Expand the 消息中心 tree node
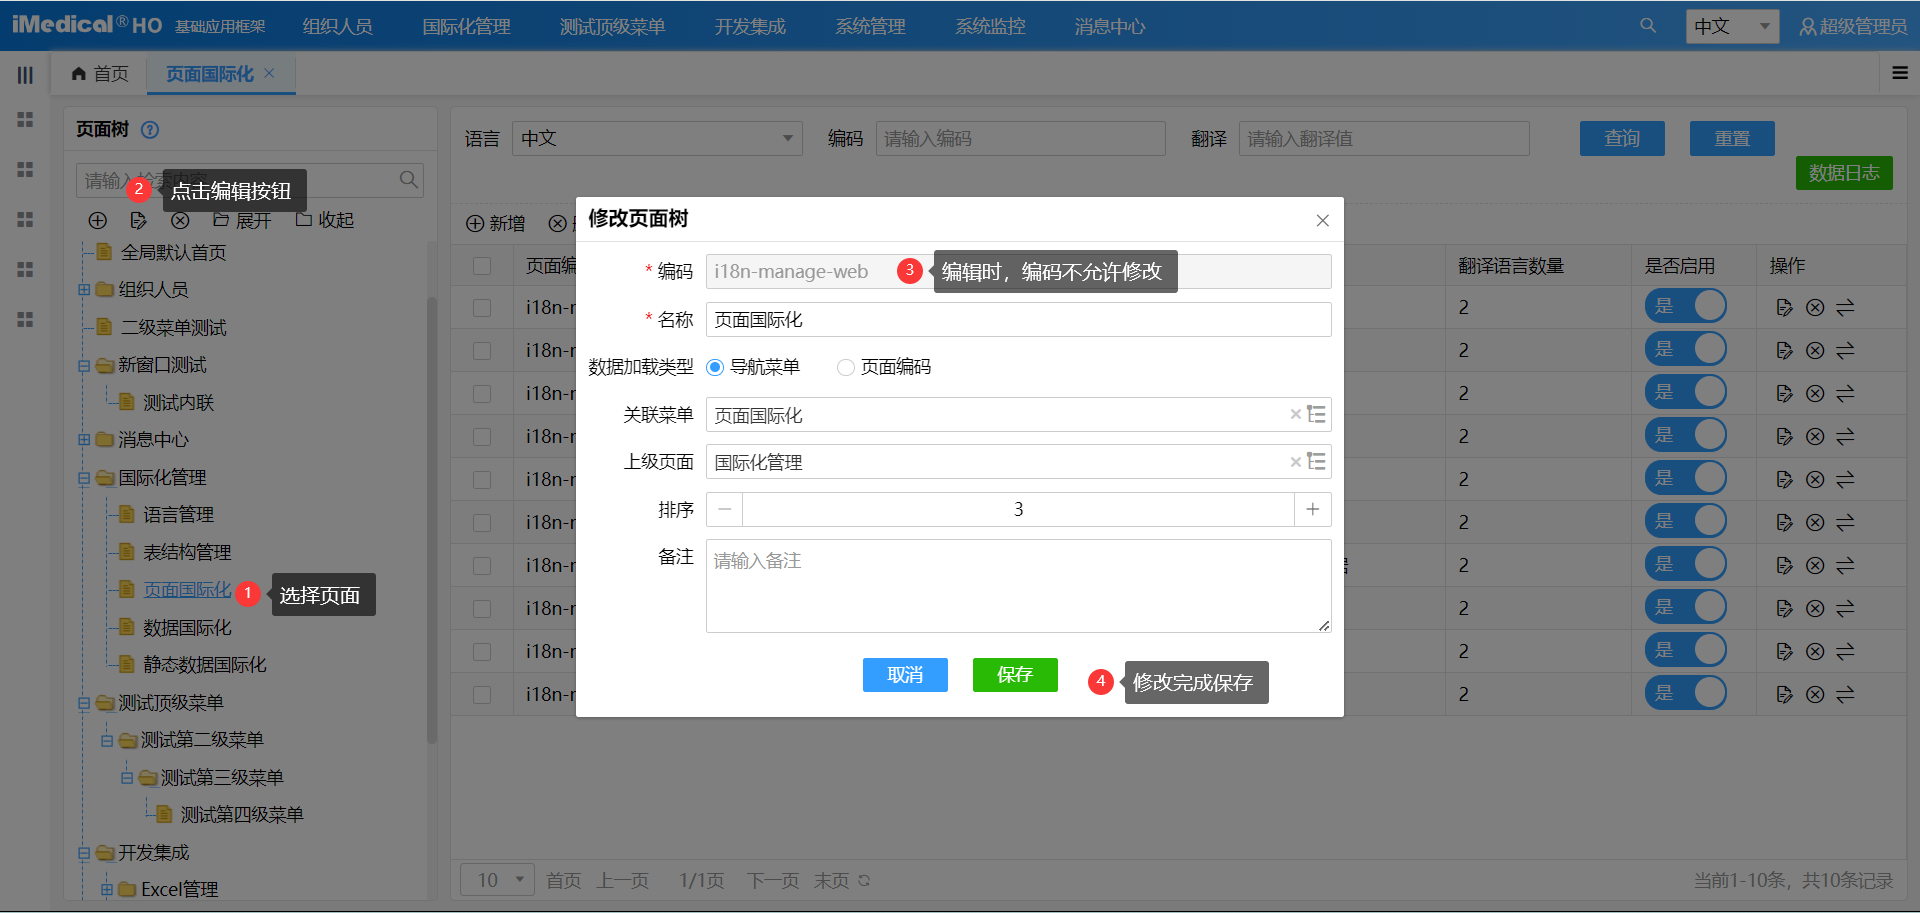Image resolution: width=1920 pixels, height=913 pixels. click(84, 440)
